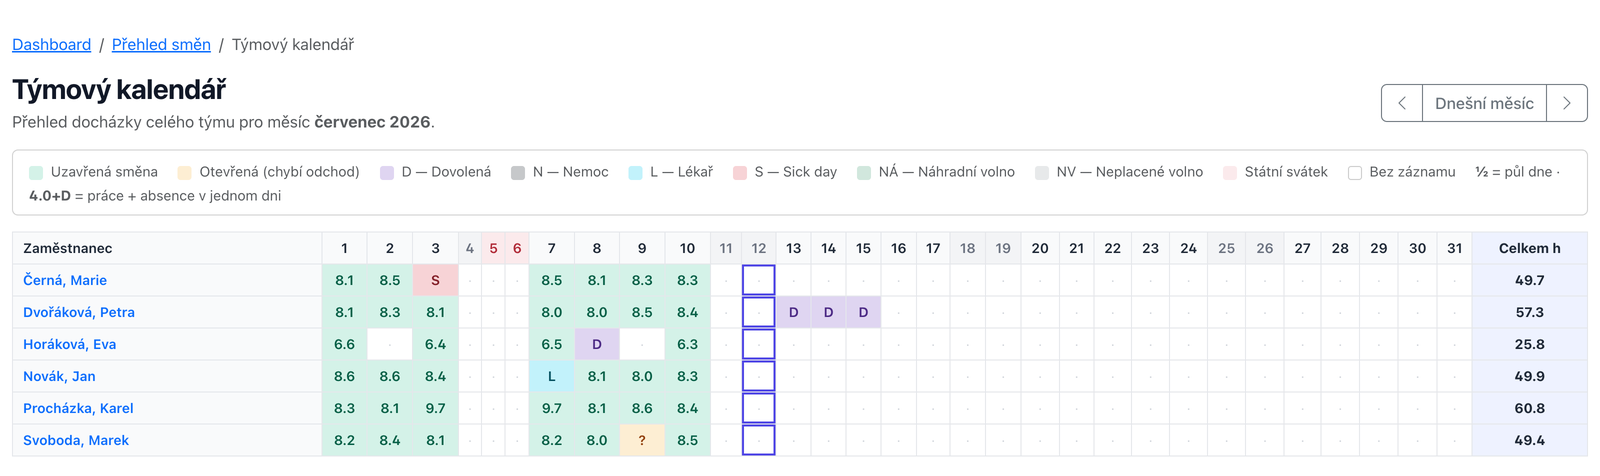This screenshot has height=476, width=1600.
Task: Click the L — Lékař legend swatch
Action: (x=635, y=172)
